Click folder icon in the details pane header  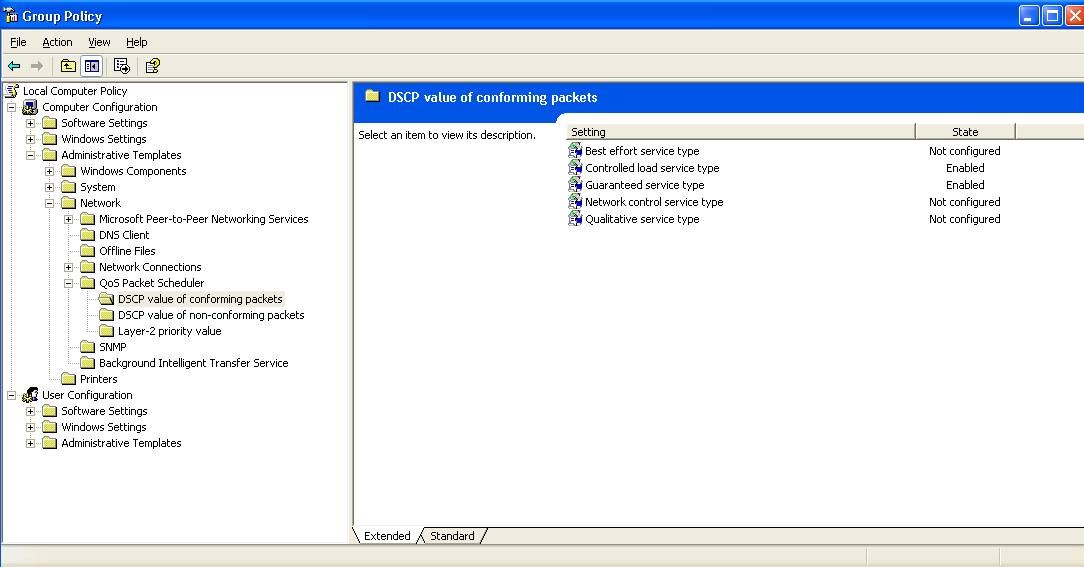(x=372, y=96)
